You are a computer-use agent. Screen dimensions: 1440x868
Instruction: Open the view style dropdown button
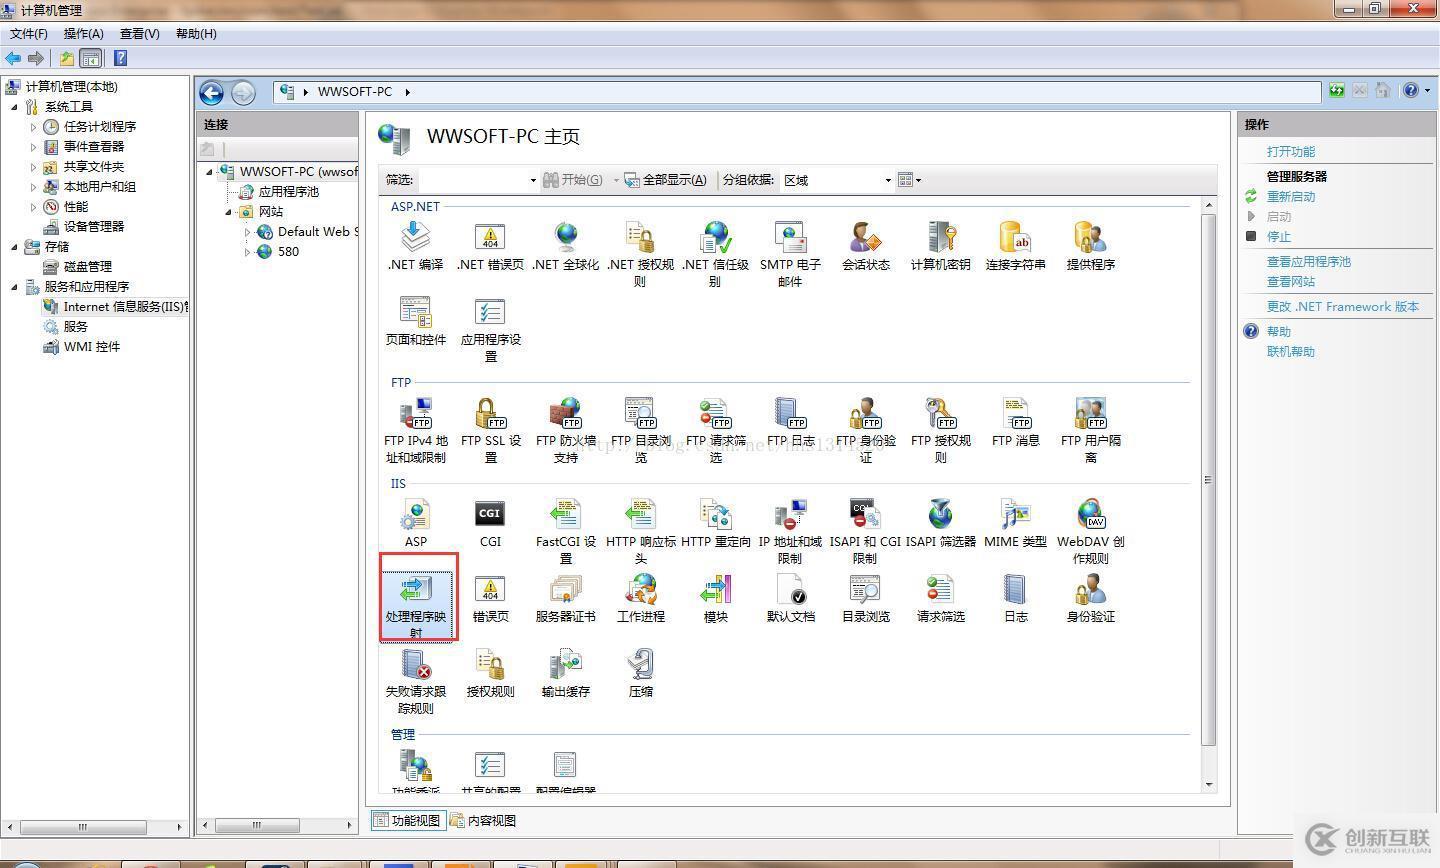tap(909, 180)
